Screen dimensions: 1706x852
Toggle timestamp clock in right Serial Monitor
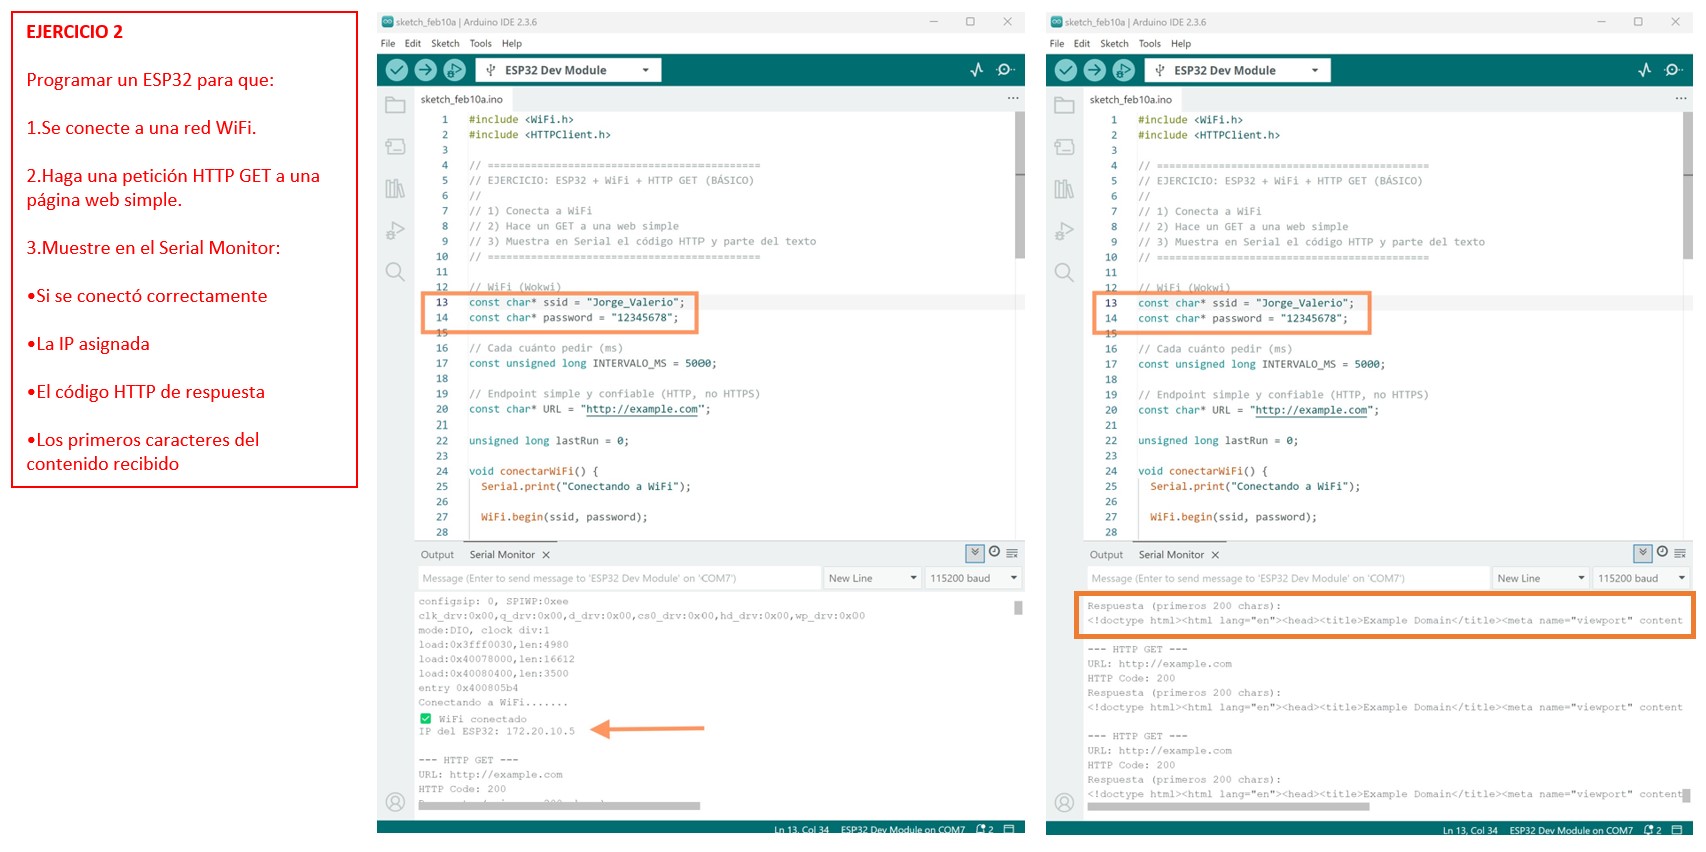coord(1662,553)
